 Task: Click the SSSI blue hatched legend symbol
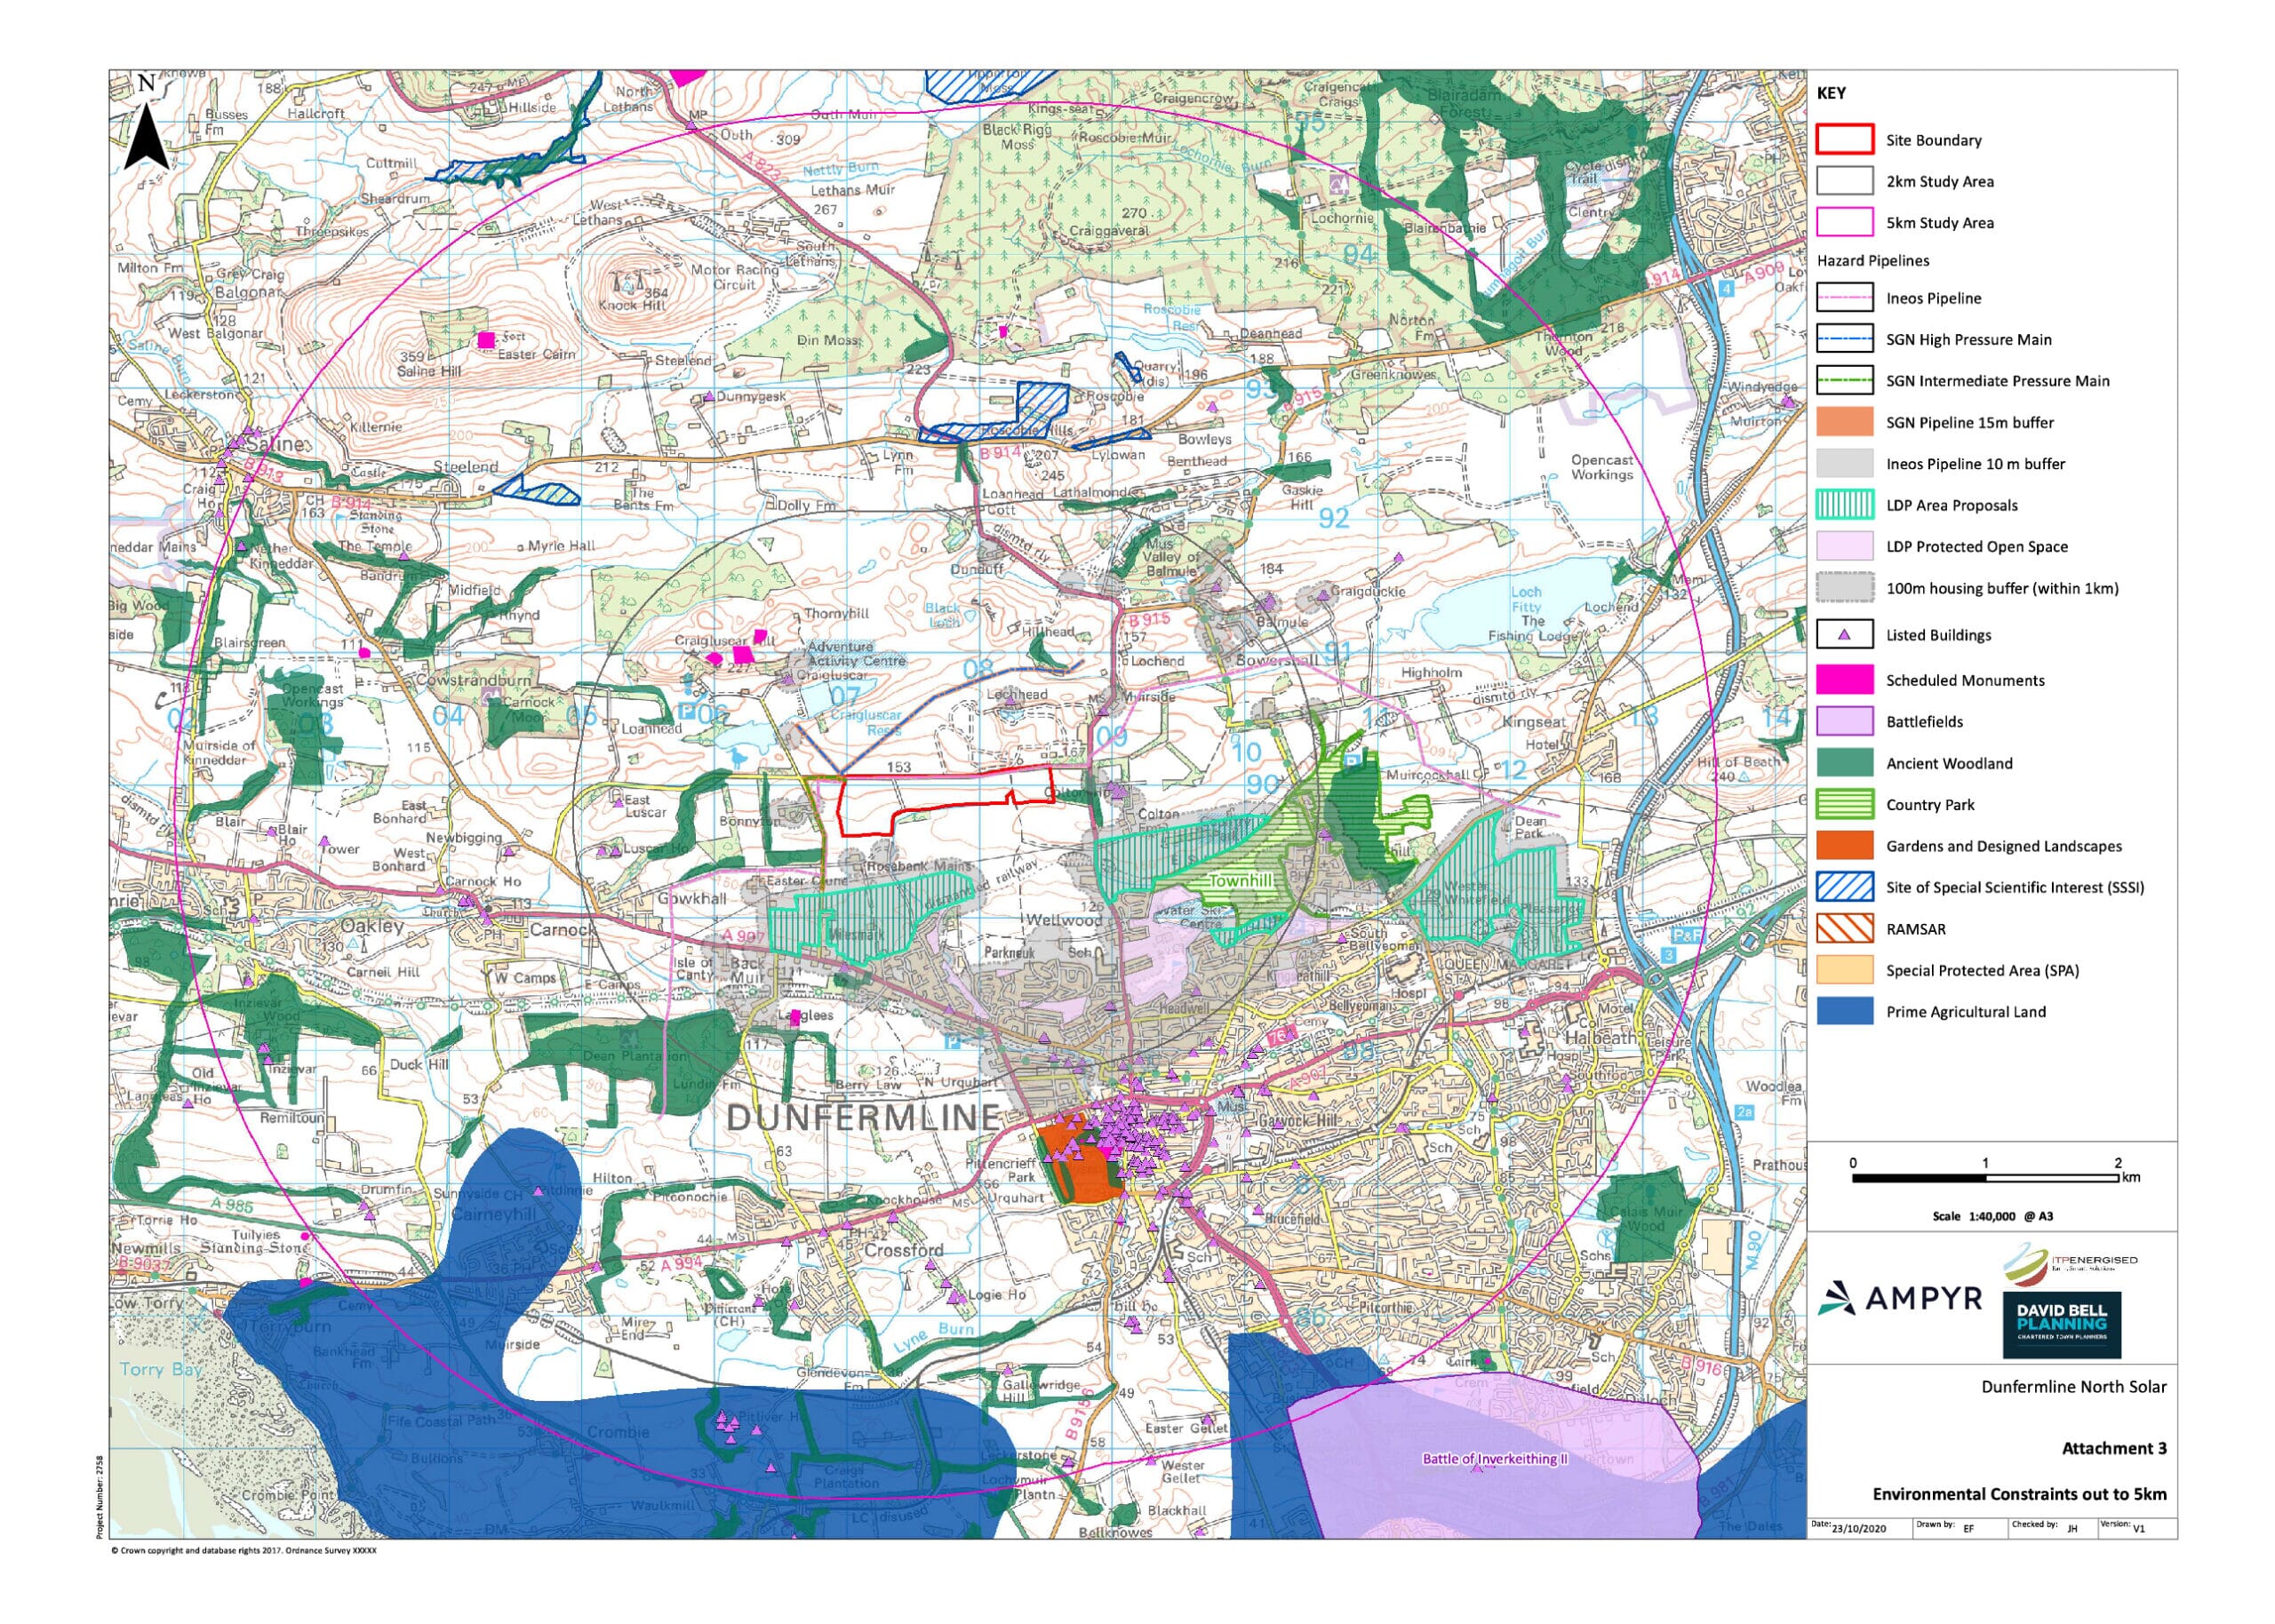(x=1843, y=887)
